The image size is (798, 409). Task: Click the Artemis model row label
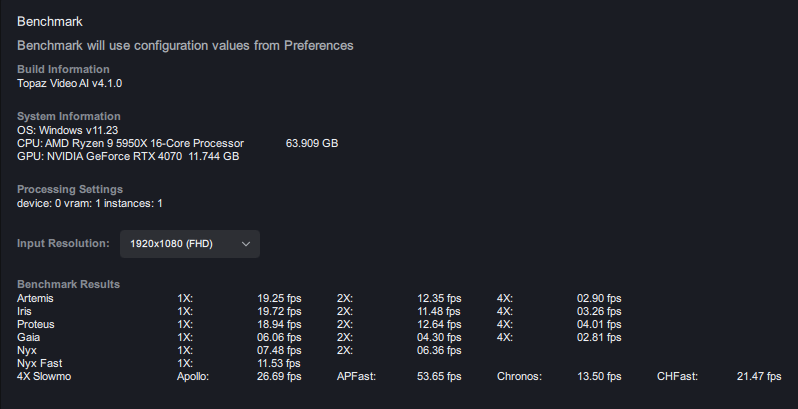click(35, 298)
